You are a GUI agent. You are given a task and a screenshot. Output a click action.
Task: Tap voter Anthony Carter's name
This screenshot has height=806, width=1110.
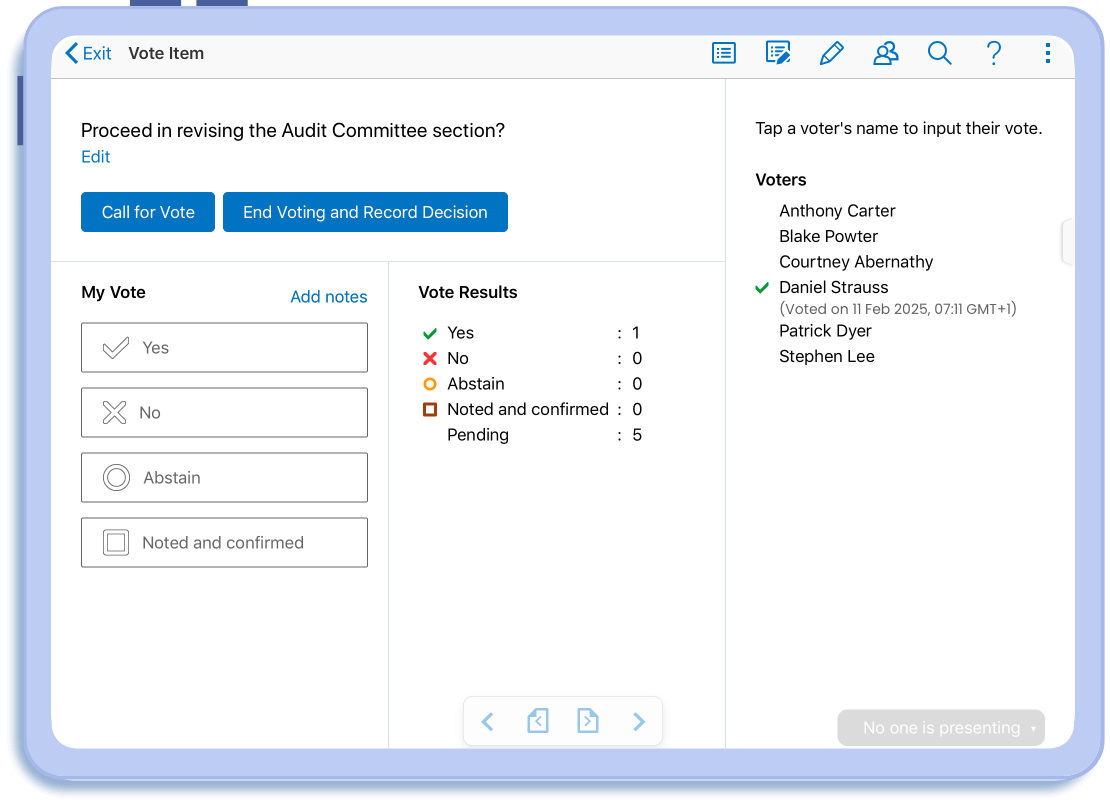pos(837,211)
